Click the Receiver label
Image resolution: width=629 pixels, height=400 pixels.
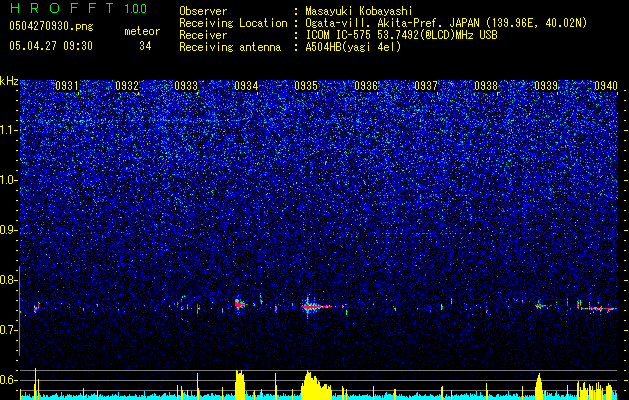pos(203,35)
